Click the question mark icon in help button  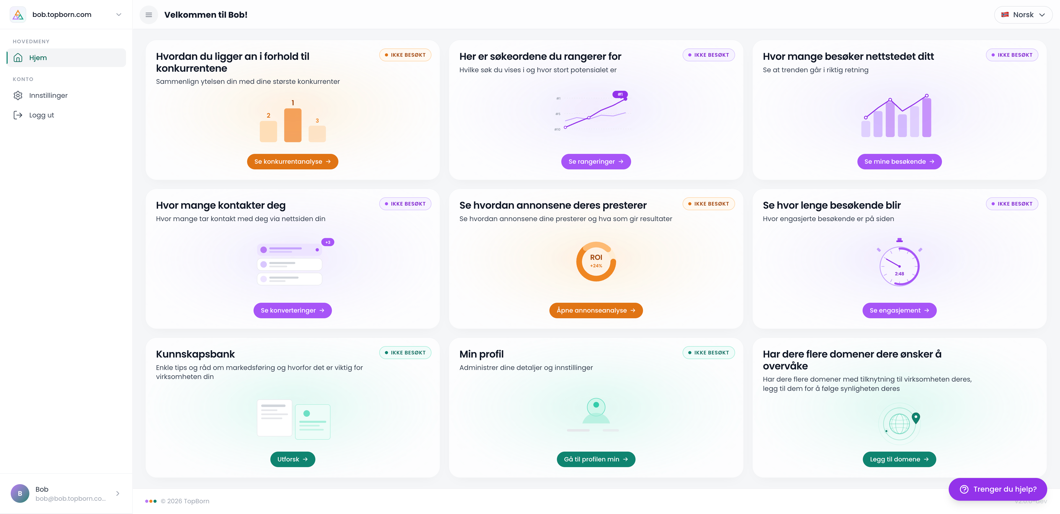click(964, 490)
